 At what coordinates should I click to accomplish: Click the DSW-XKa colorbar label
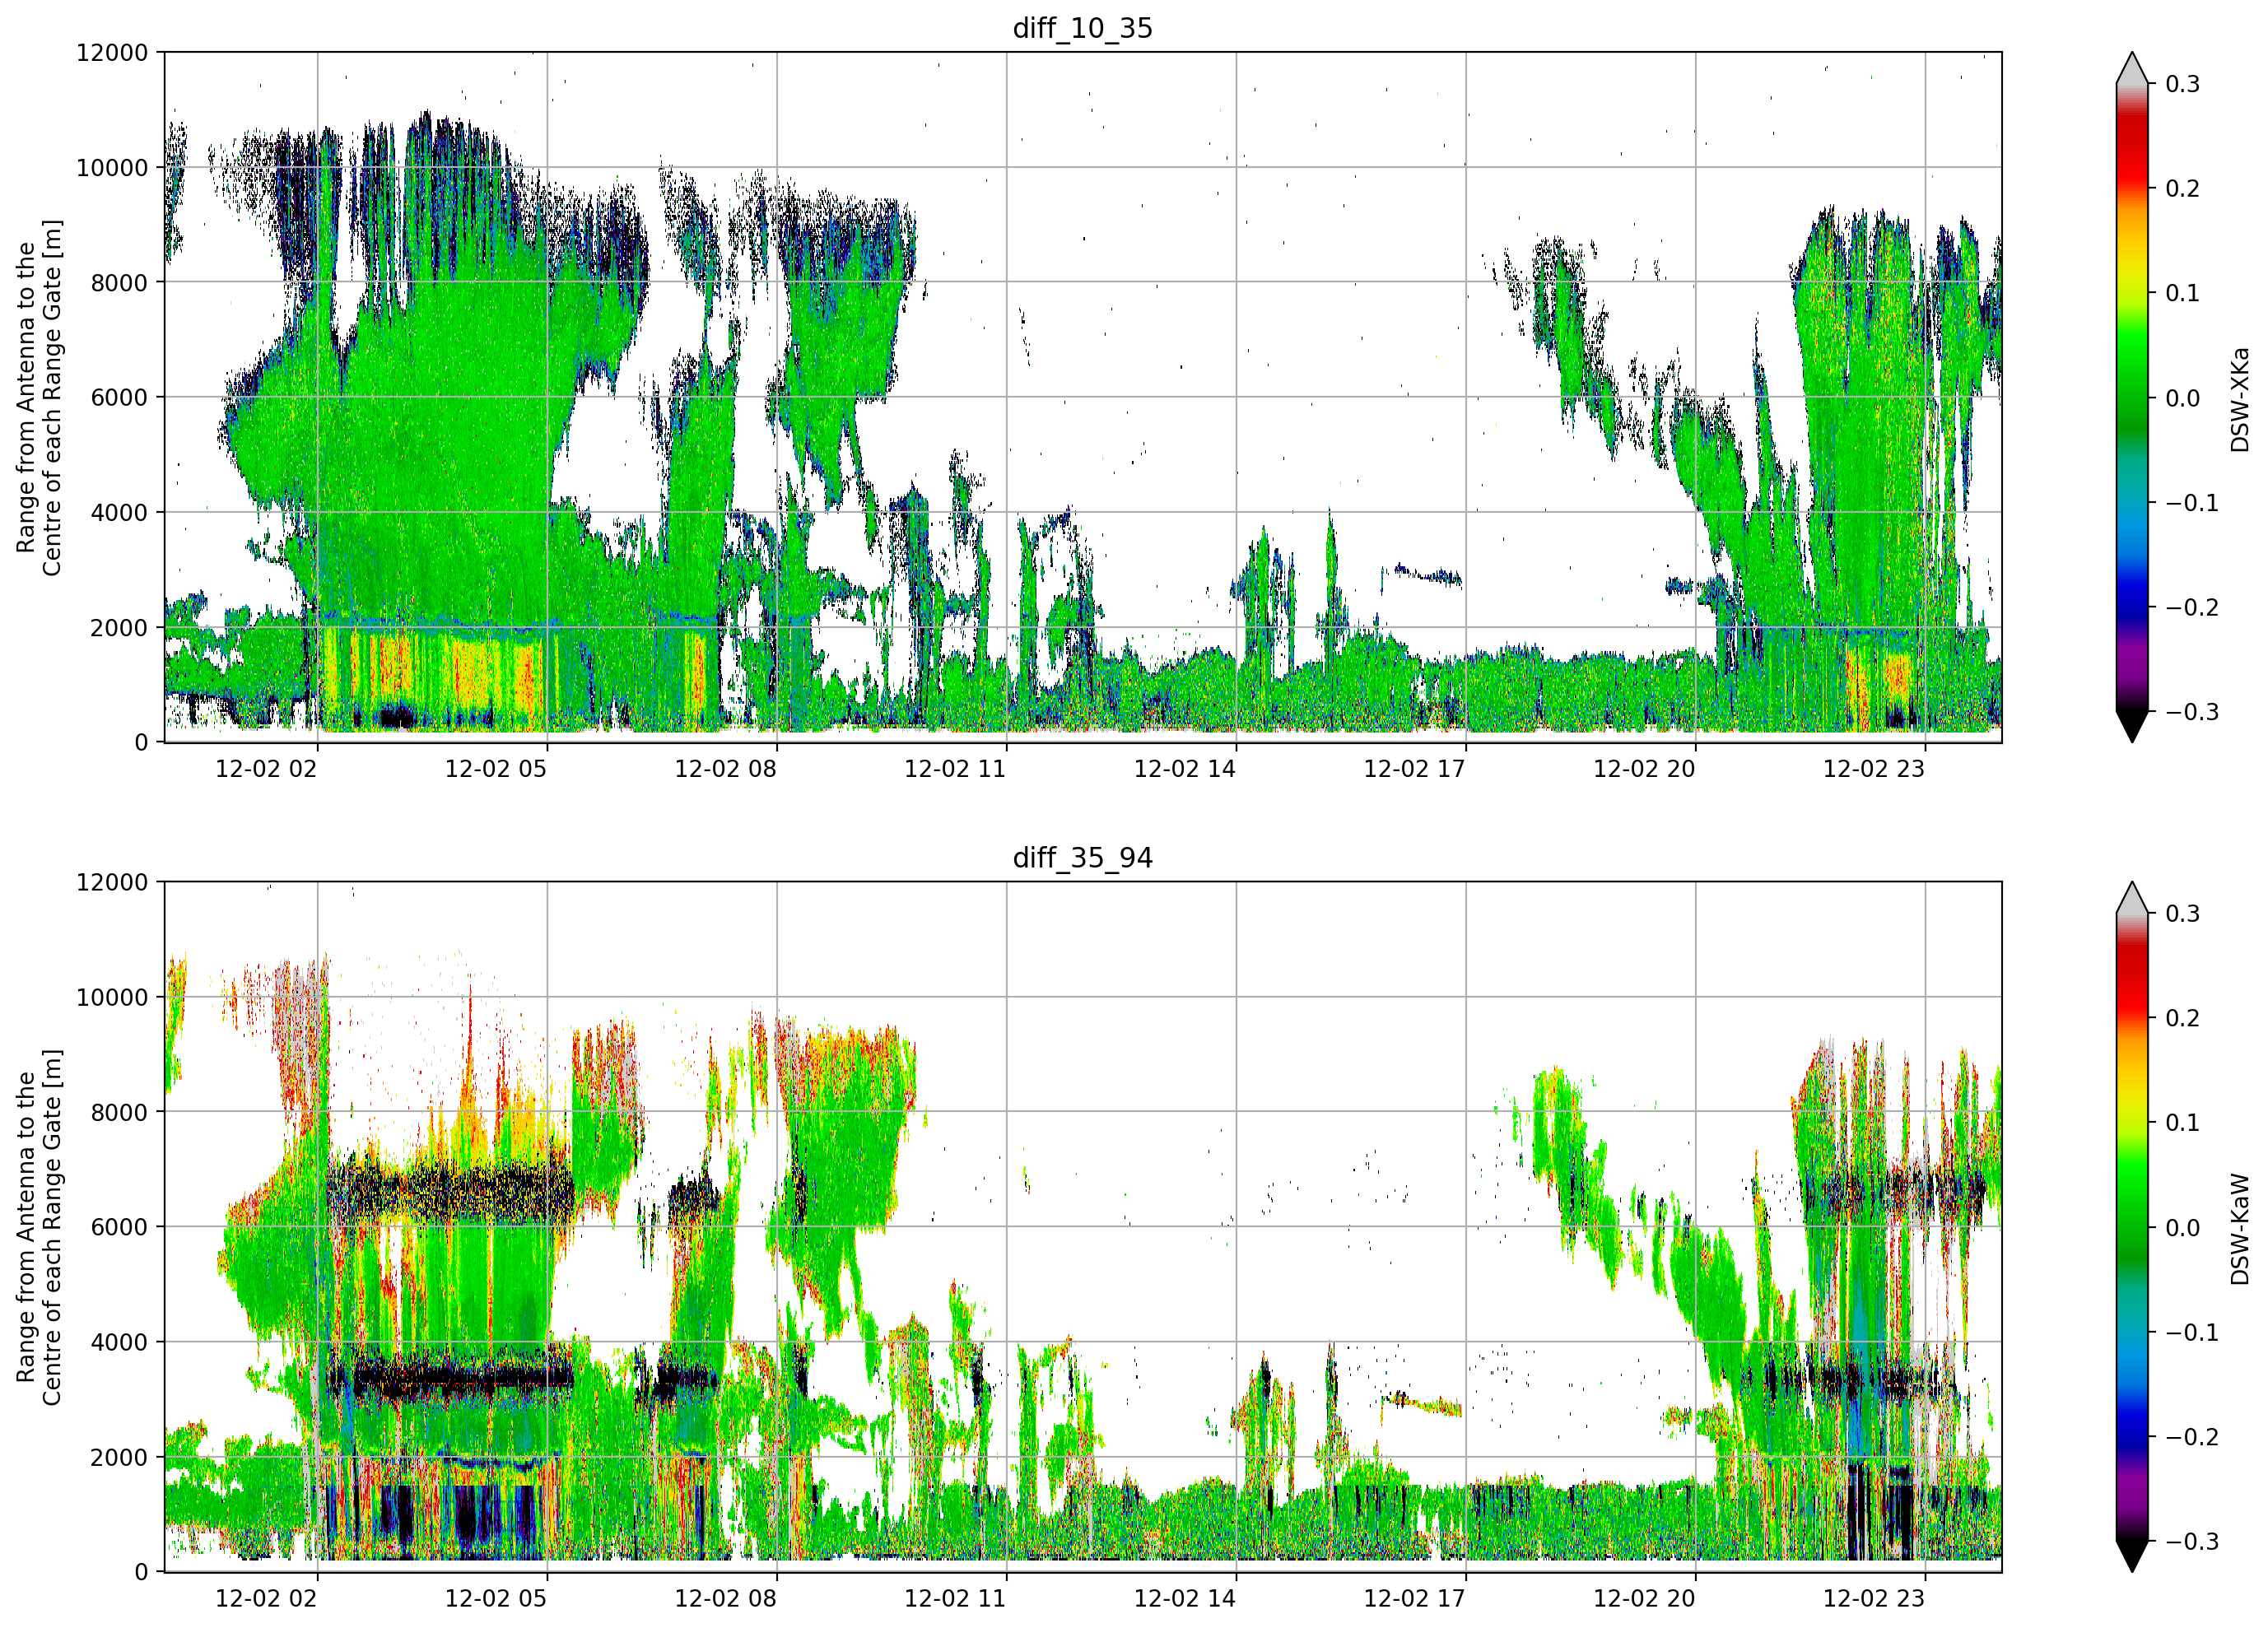[x=2239, y=399]
